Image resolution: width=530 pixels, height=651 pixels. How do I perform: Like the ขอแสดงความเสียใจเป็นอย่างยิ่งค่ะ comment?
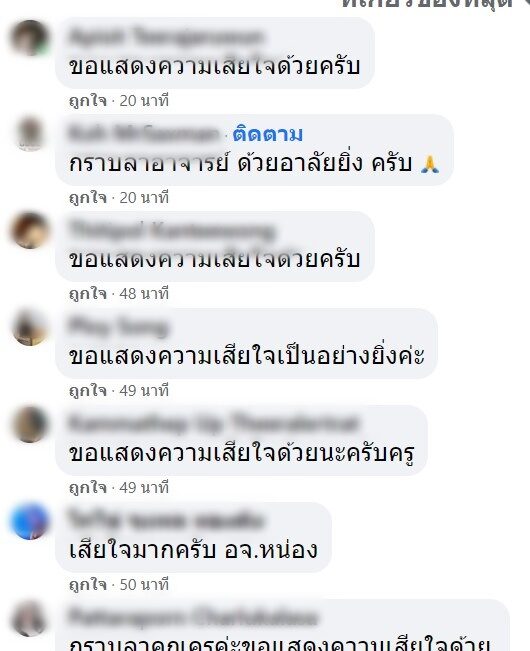point(88,391)
